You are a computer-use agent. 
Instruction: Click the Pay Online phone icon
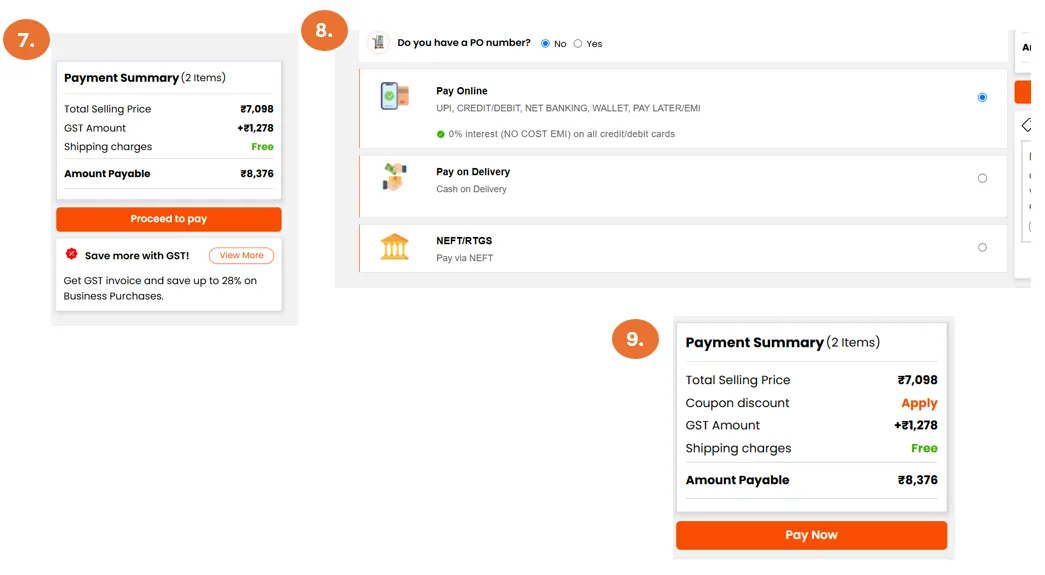tap(394, 96)
